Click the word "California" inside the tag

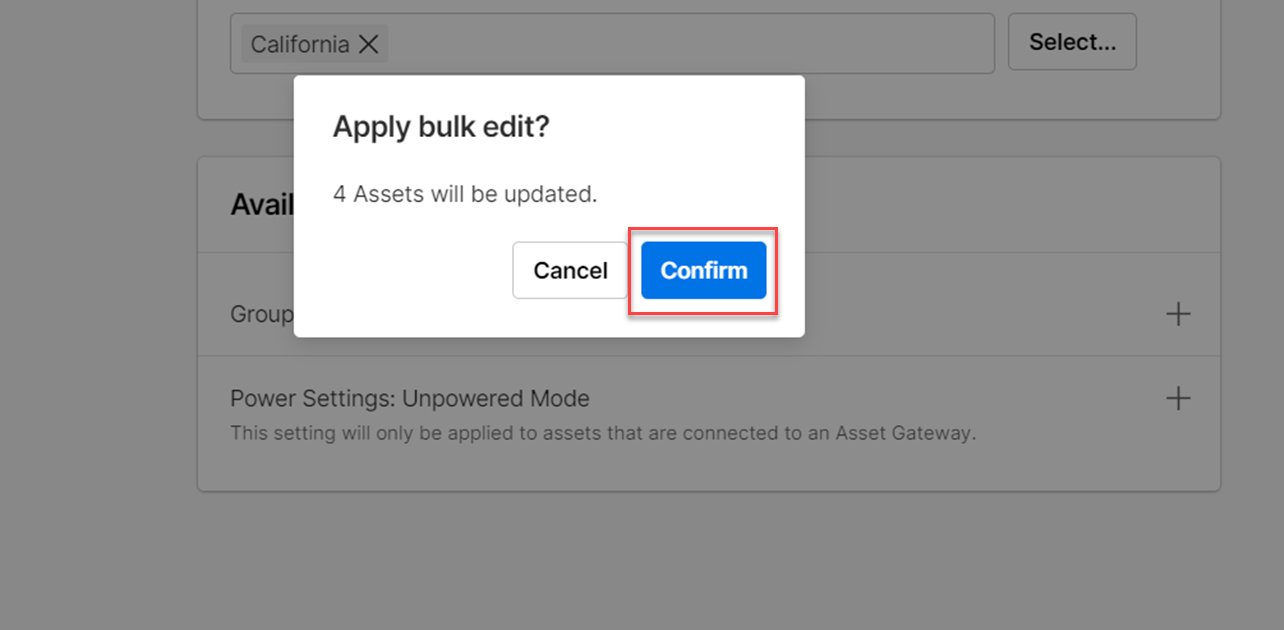pos(299,44)
